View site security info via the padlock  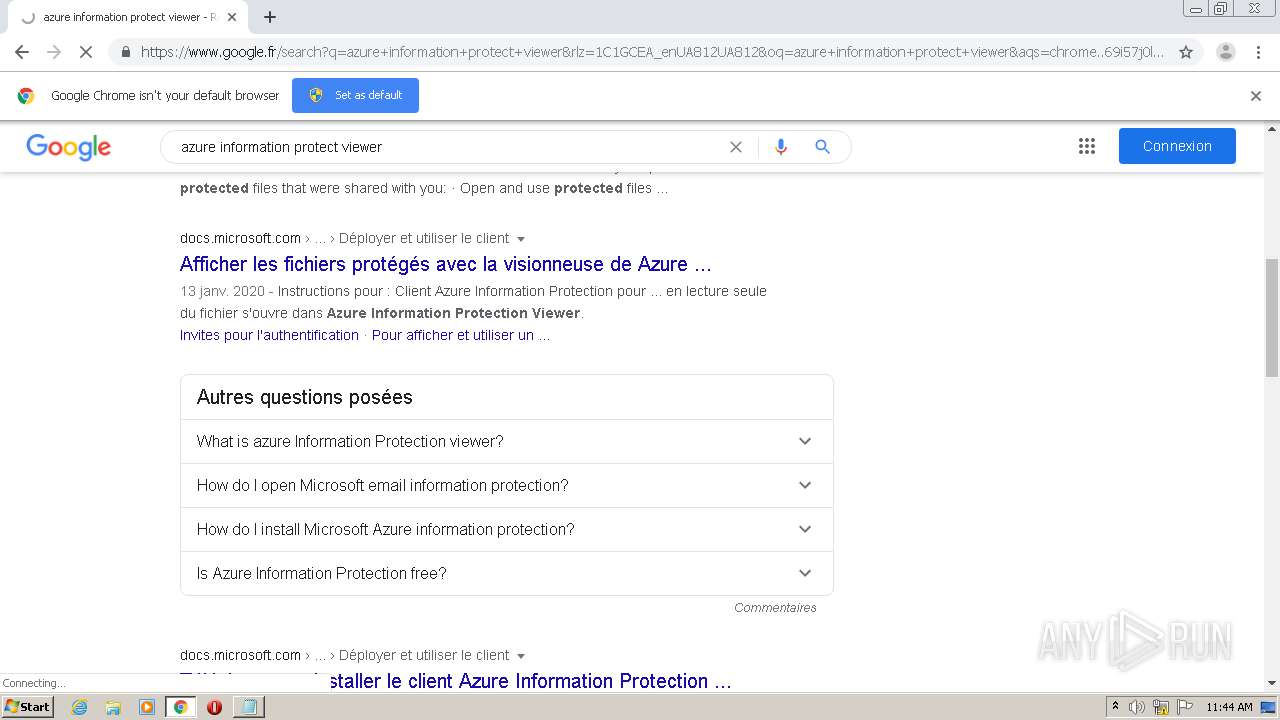coord(125,52)
